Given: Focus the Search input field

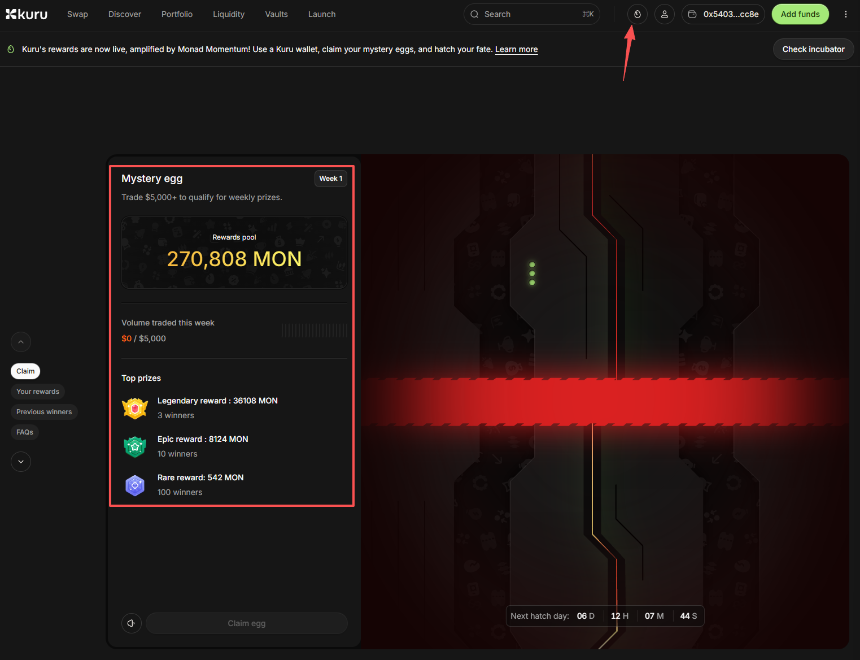Looking at the screenshot, I should pos(530,14).
